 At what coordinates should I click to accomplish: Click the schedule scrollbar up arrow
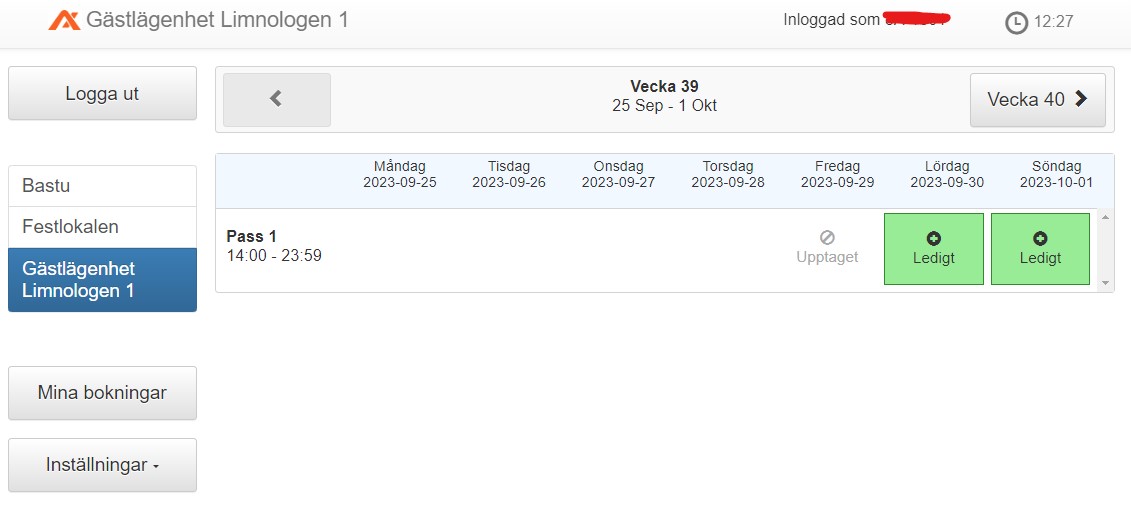(x=1105, y=216)
